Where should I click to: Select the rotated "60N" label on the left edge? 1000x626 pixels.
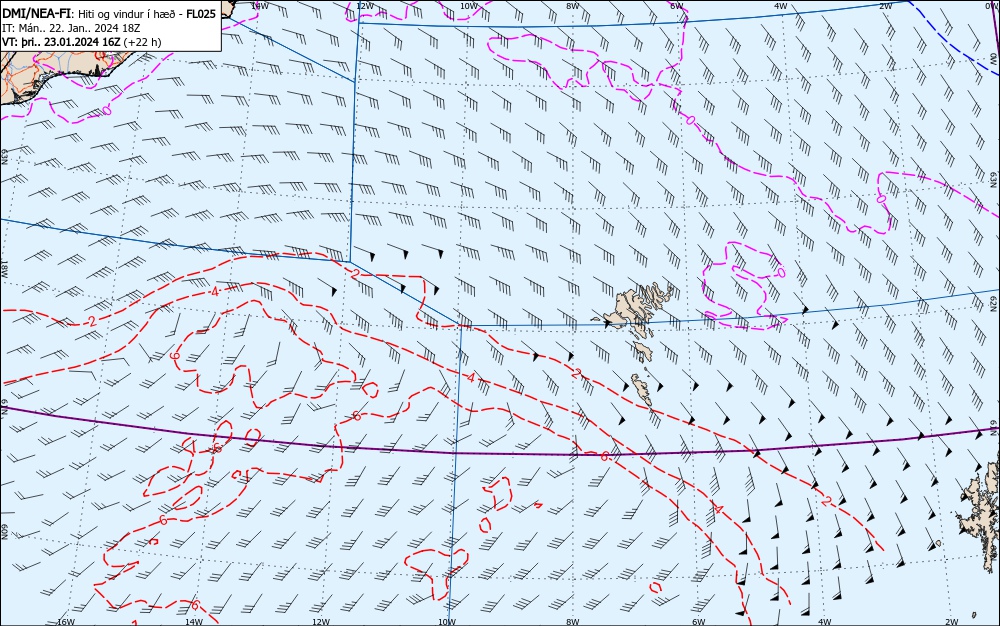4,532
